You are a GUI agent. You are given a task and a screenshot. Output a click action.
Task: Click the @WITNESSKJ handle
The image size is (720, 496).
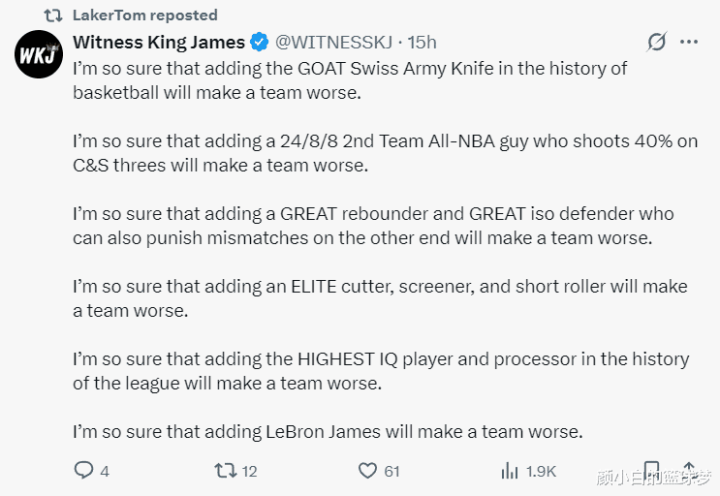(x=333, y=42)
